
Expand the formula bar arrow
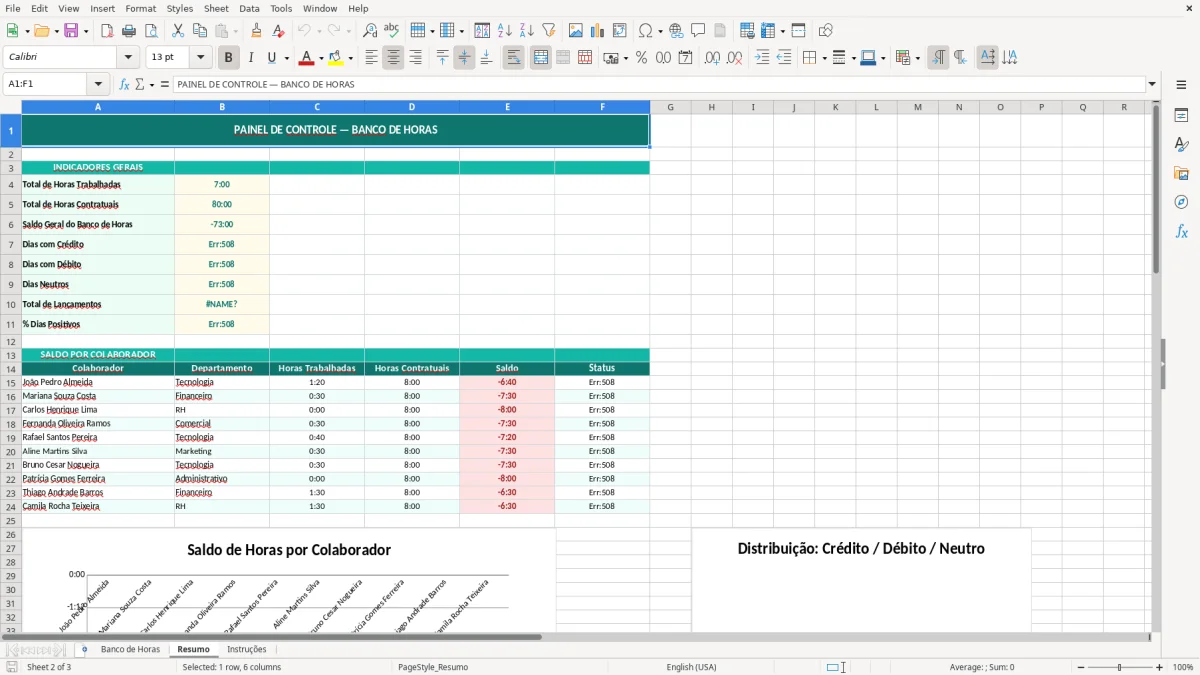(1152, 84)
